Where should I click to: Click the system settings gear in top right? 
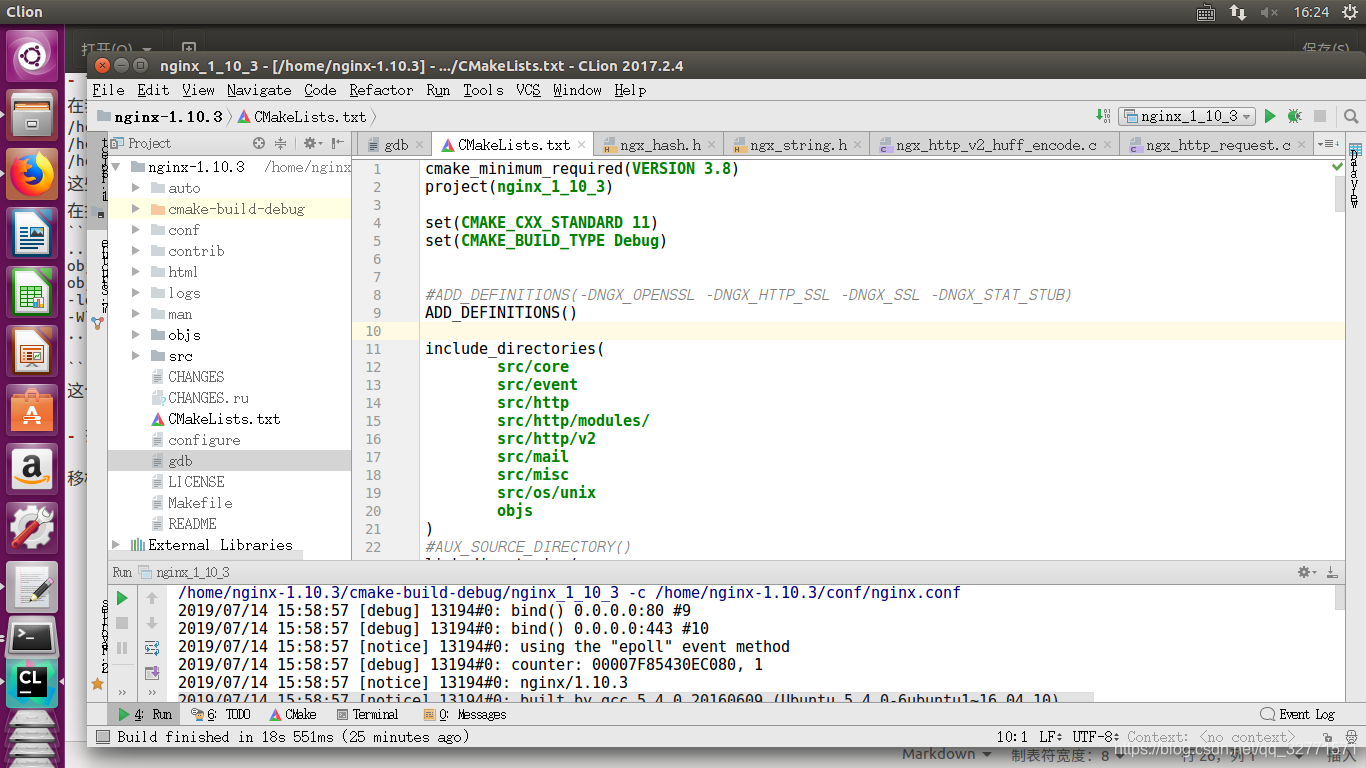coord(1349,12)
